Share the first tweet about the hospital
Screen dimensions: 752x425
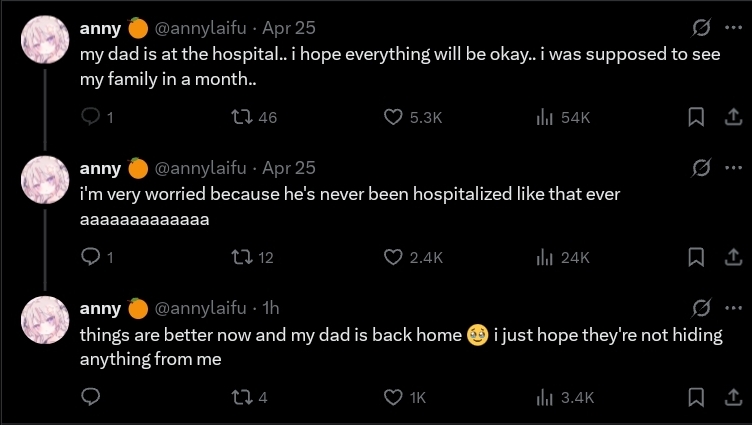tap(730, 118)
